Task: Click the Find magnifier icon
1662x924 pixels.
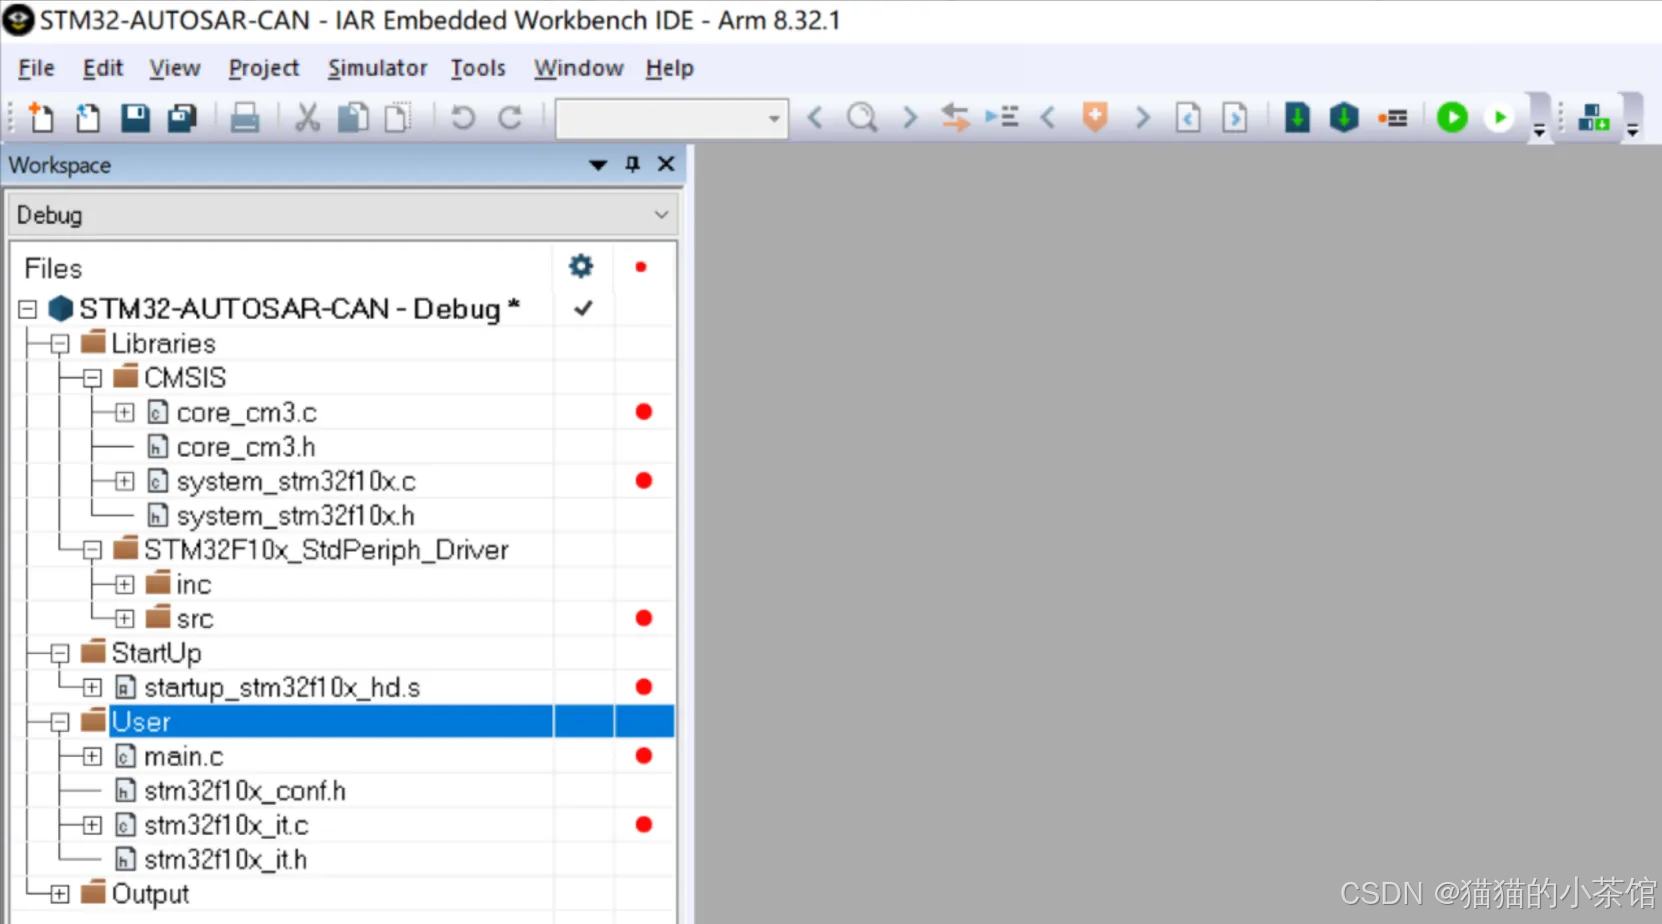Action: 862,118
